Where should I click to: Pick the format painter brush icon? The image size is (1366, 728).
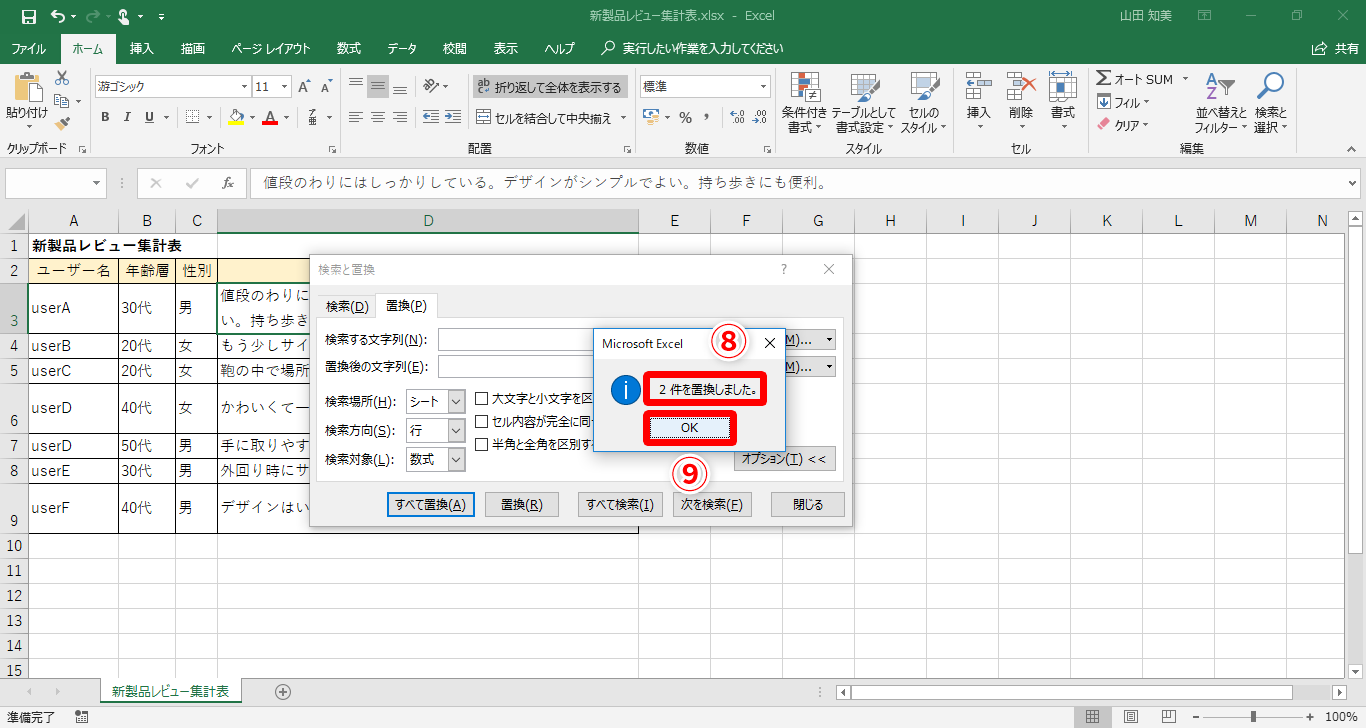pyautogui.click(x=62, y=124)
